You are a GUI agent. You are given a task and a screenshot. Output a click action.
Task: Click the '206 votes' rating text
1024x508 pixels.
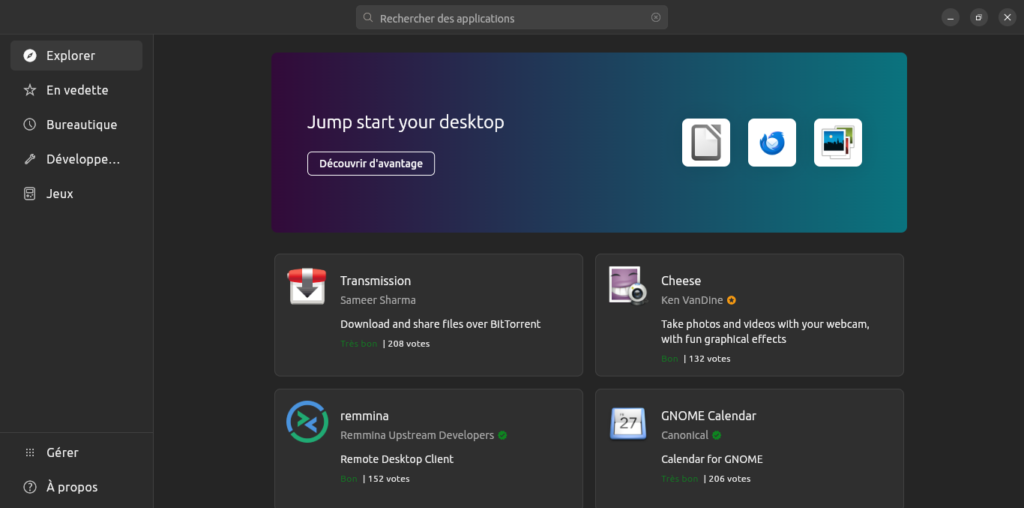click(x=729, y=479)
